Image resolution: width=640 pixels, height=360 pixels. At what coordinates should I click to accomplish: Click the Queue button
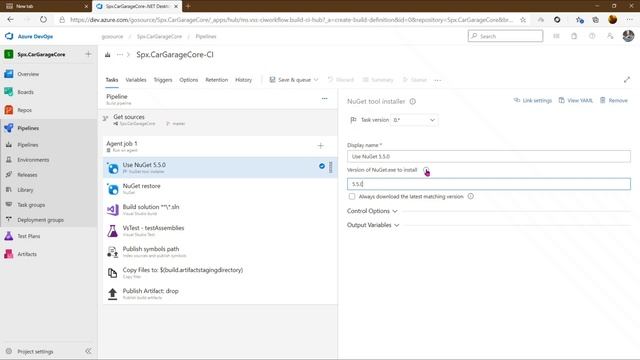(415, 80)
